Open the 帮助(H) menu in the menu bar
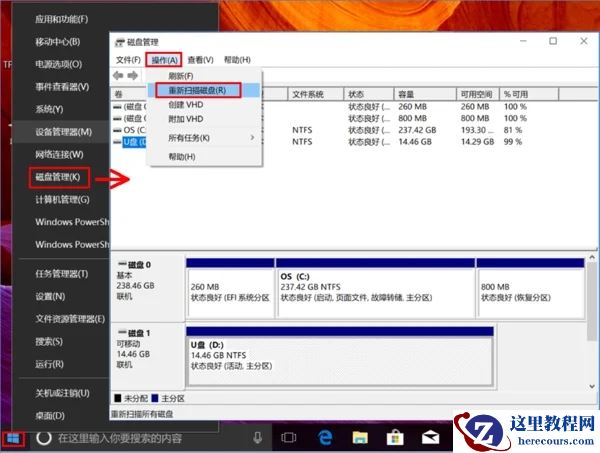Screen dimensions: 600x453 [x=237, y=60]
